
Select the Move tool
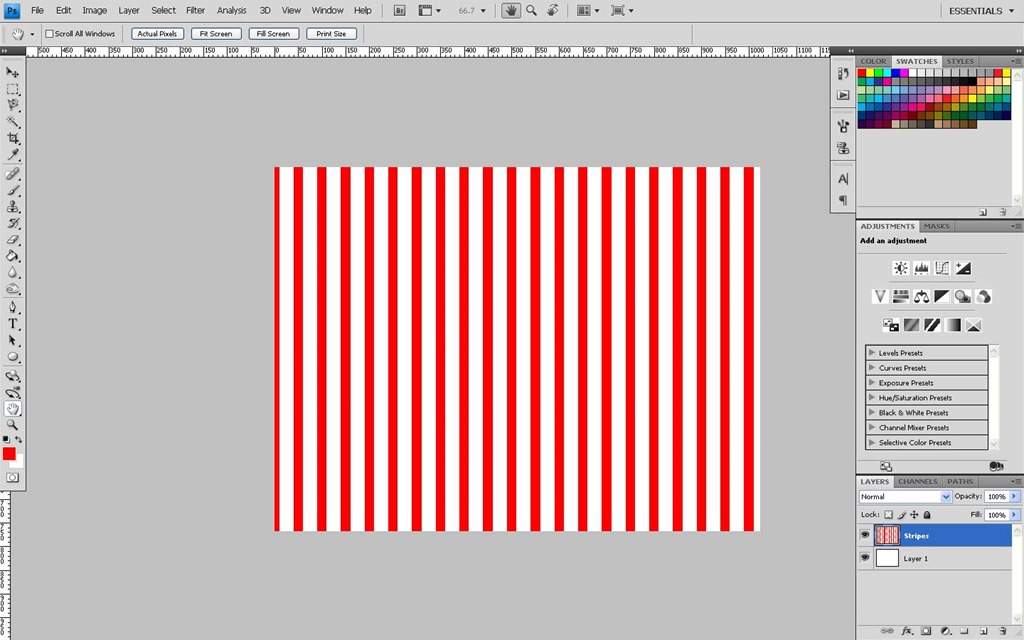(x=13, y=72)
